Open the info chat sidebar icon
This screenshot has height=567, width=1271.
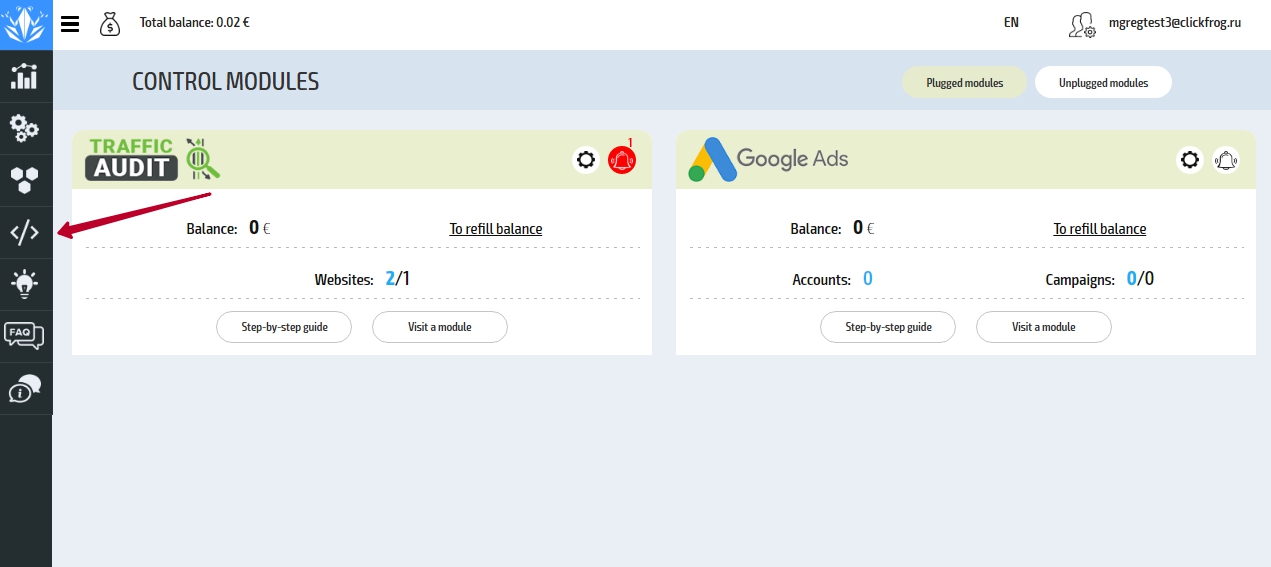pyautogui.click(x=25, y=388)
